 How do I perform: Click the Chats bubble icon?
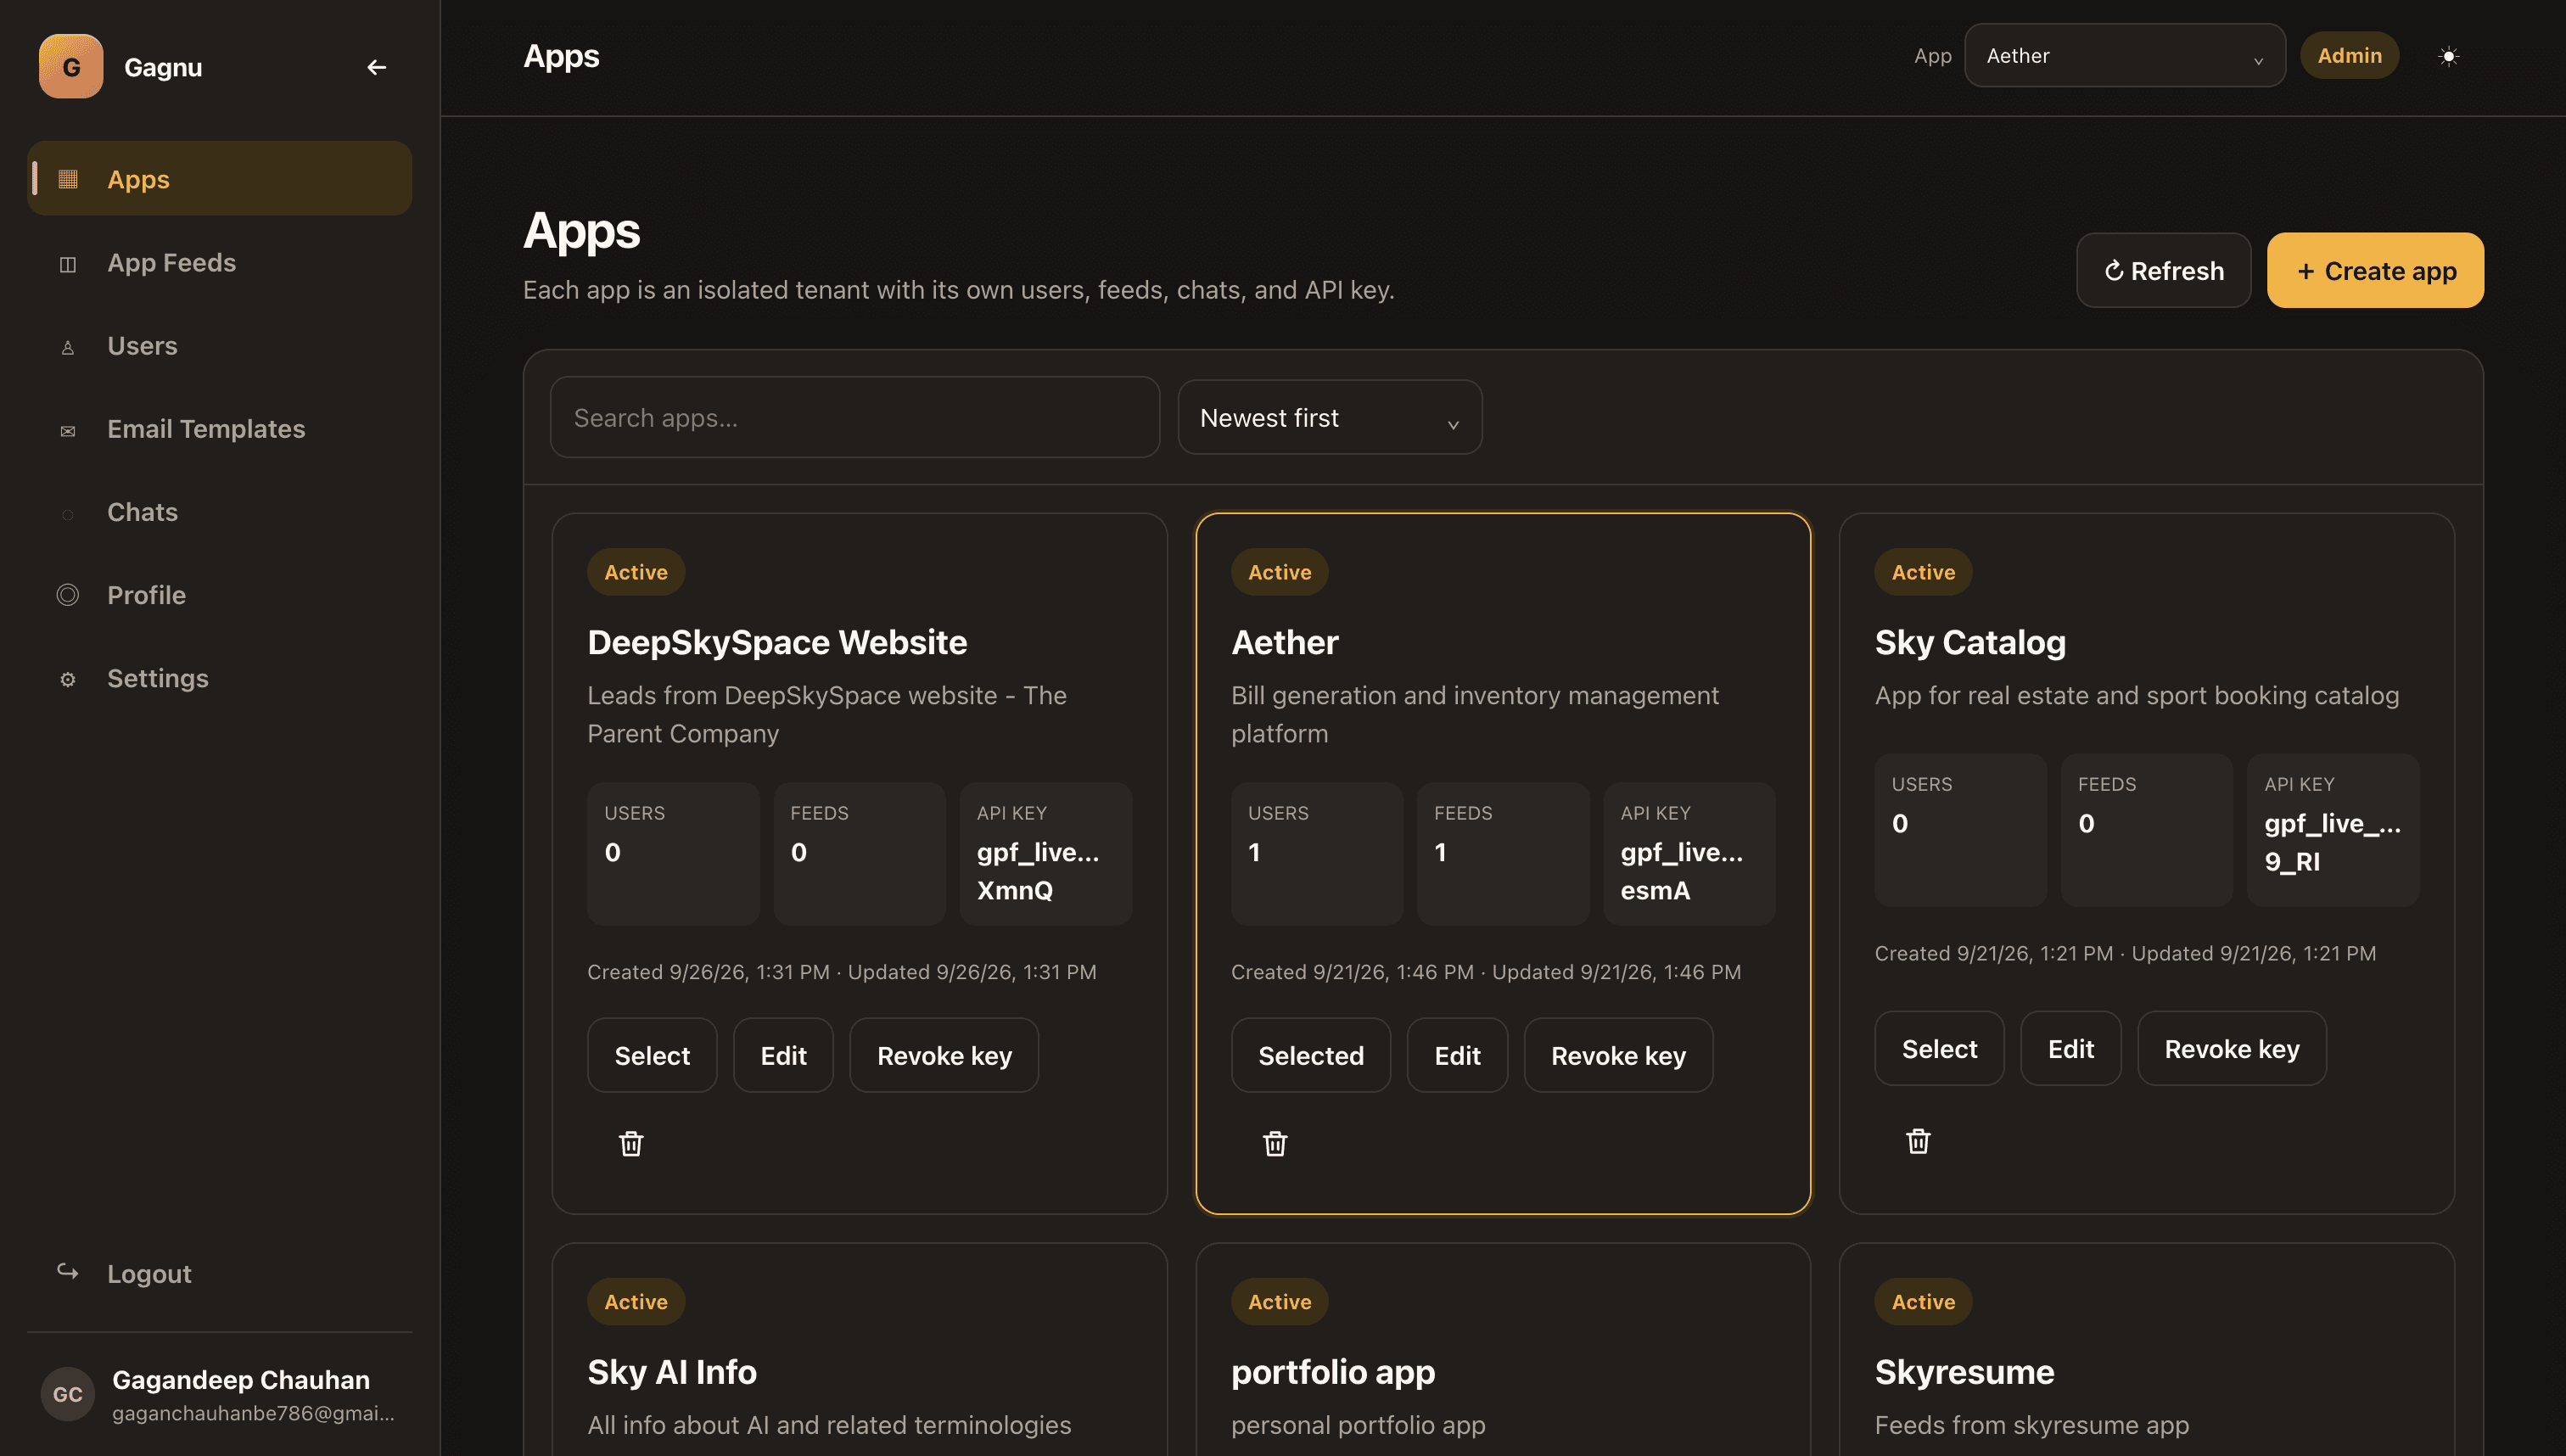[68, 514]
